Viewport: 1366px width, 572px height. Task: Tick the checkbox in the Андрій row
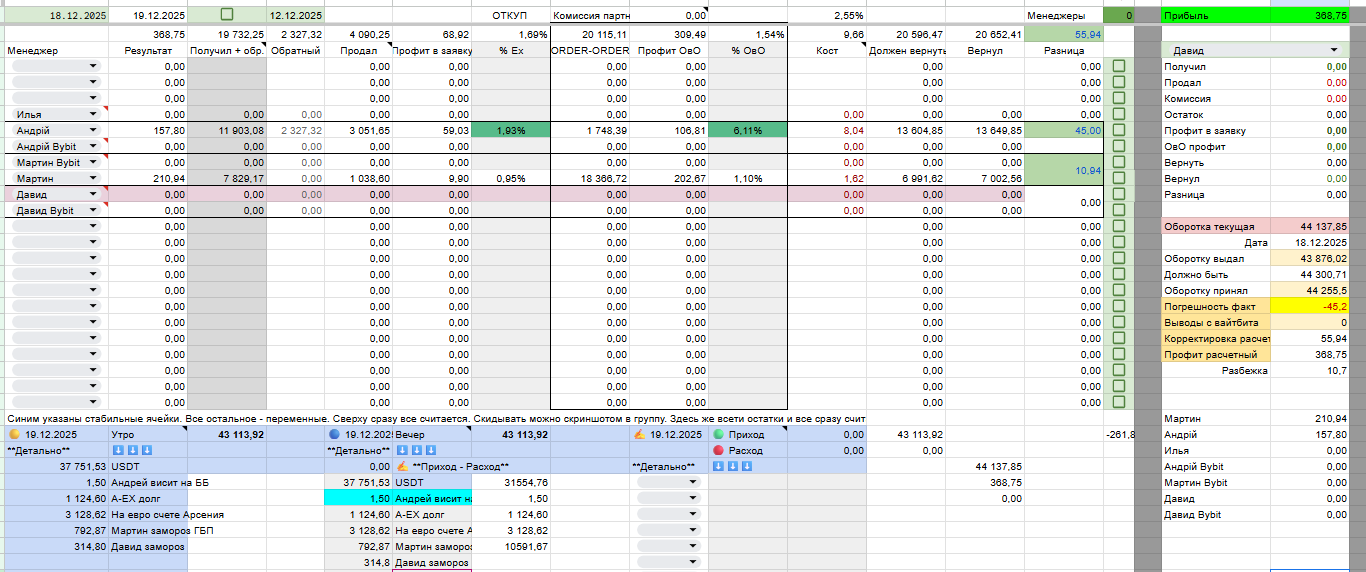(1119, 130)
